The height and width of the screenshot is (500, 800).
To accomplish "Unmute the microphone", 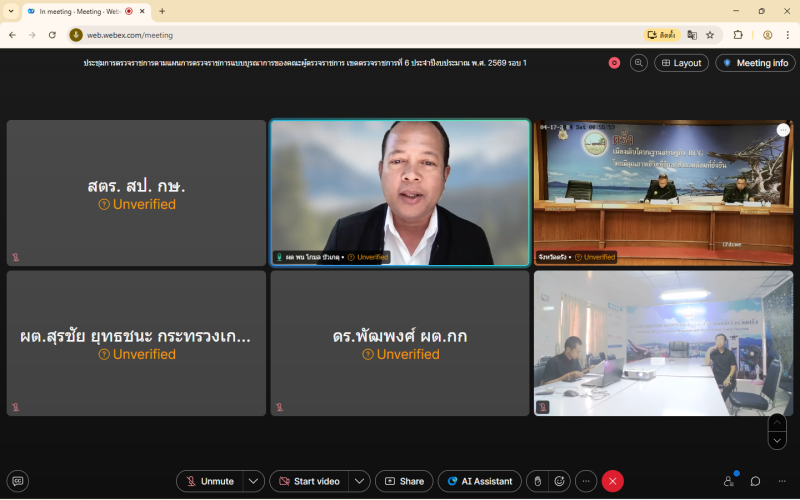I will click(209, 481).
